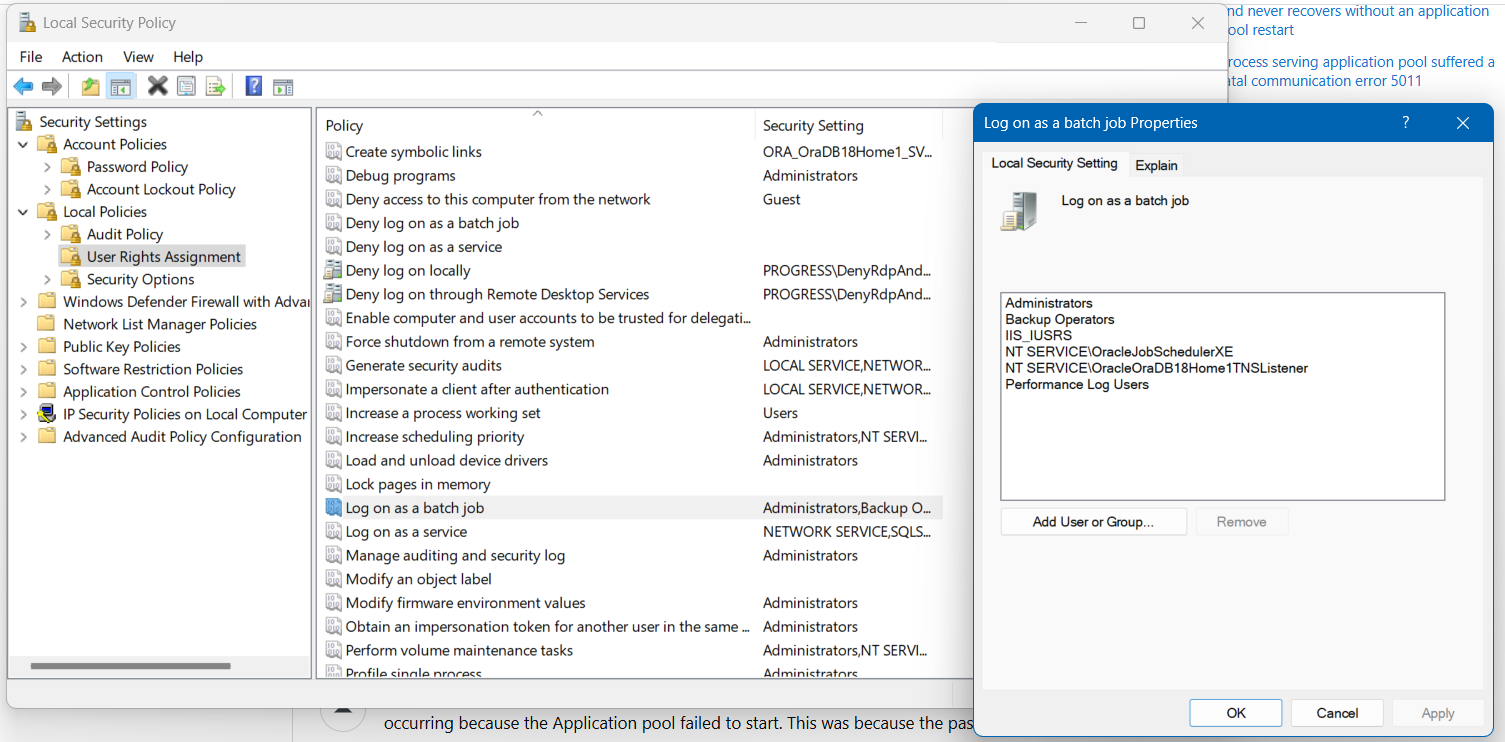
Task: Click the Back navigation arrow icon
Action: [22, 86]
